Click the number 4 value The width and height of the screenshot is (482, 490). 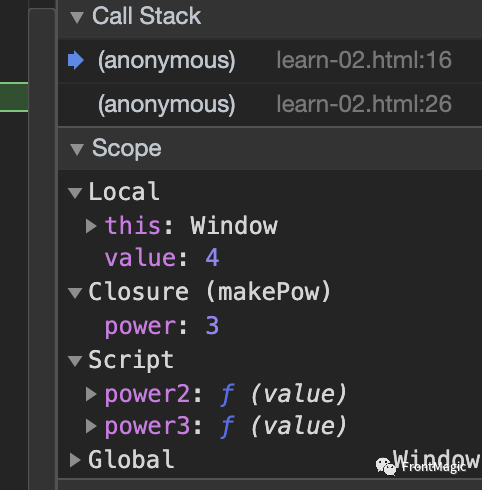[x=212, y=258]
